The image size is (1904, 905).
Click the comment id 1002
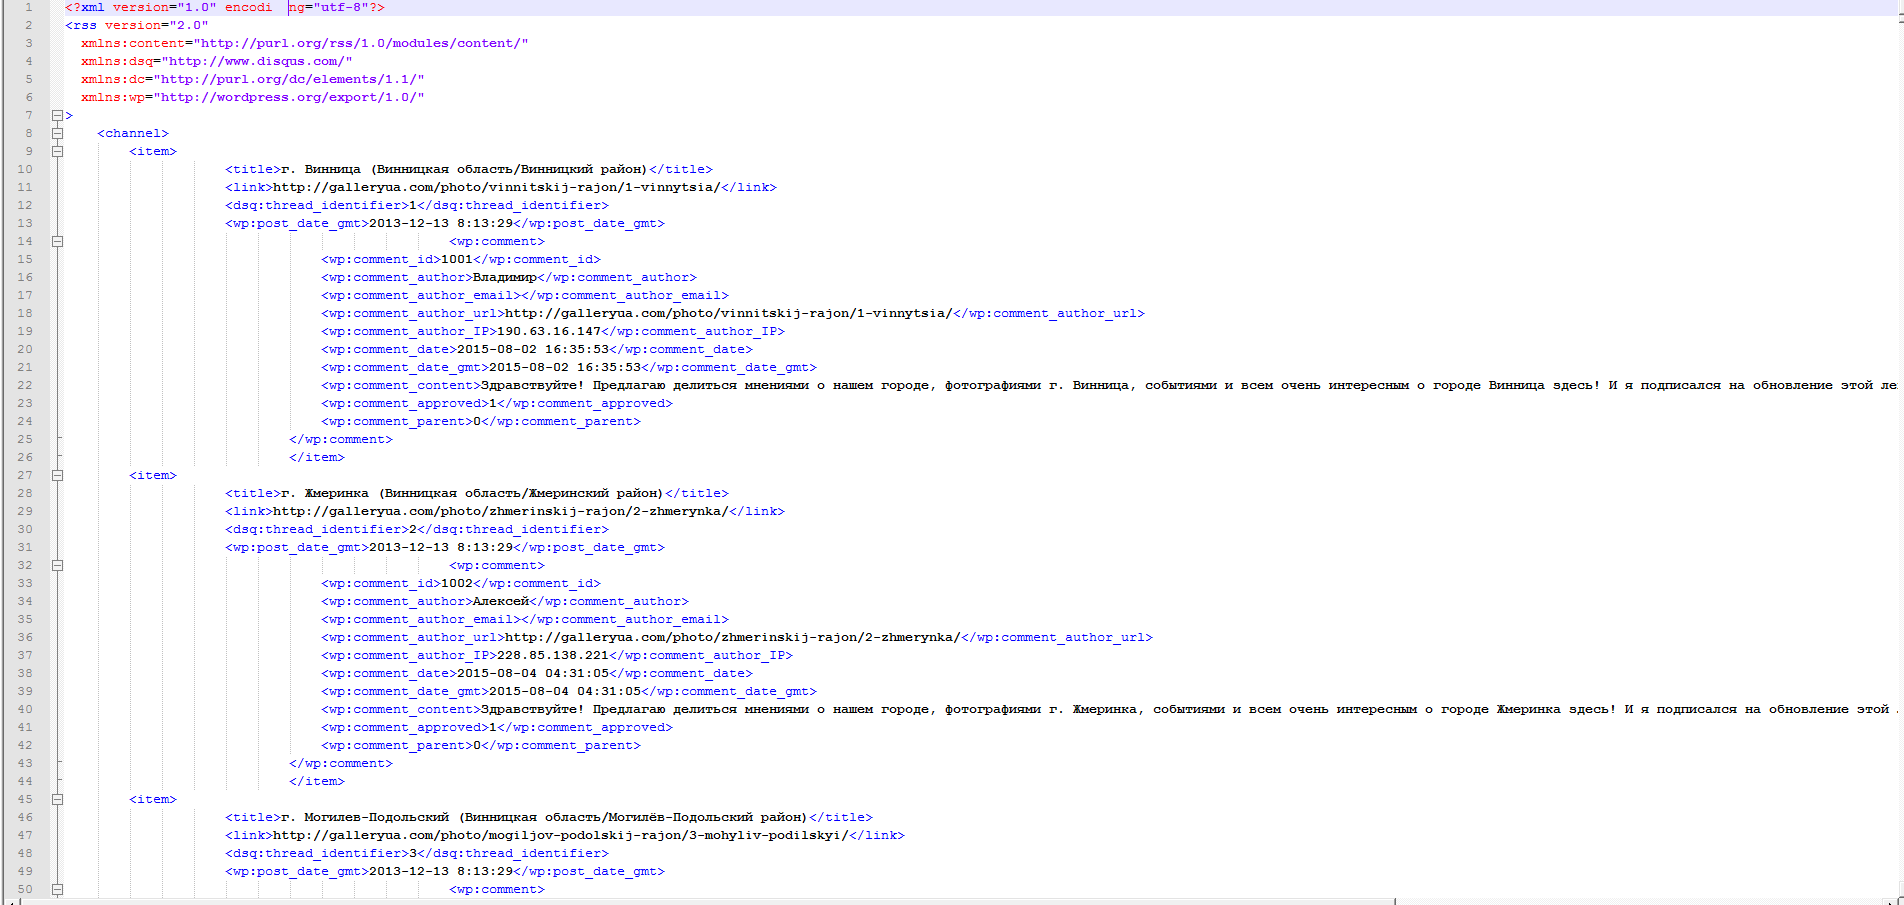pos(457,583)
